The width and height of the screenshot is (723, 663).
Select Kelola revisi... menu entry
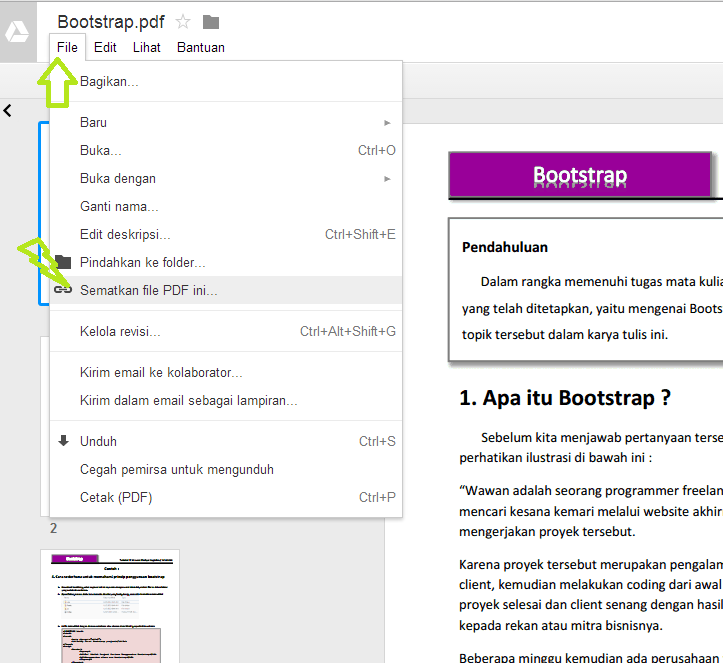tap(226, 332)
